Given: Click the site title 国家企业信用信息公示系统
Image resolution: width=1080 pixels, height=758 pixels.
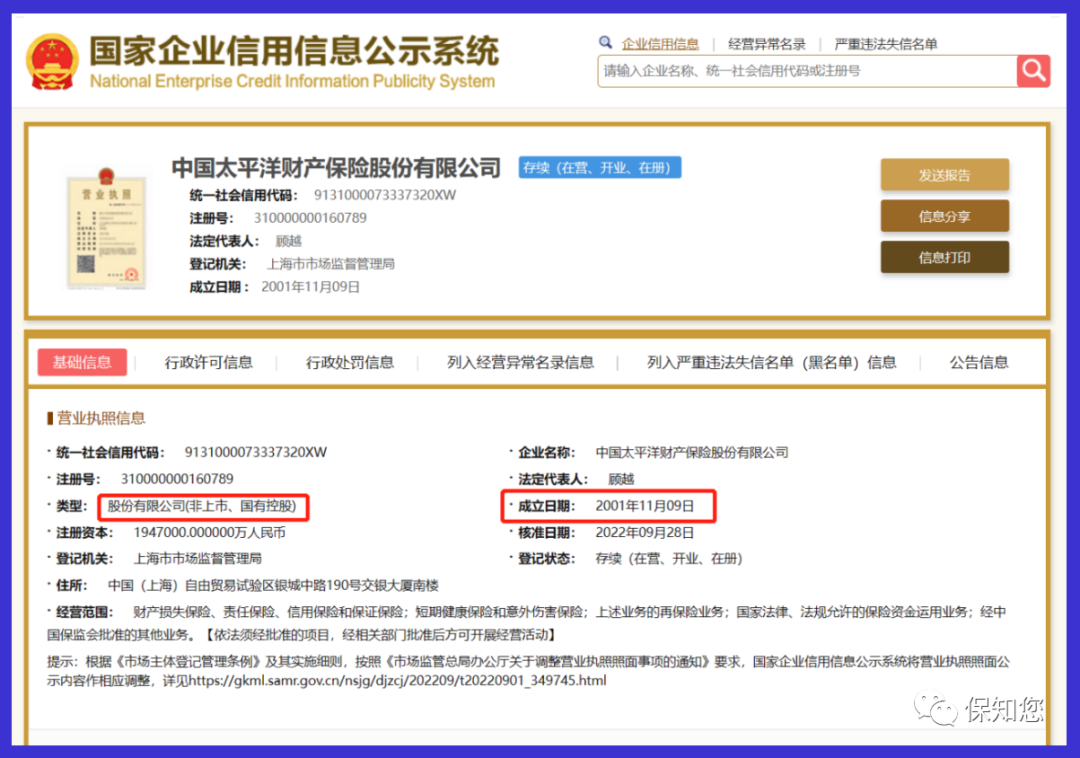Looking at the screenshot, I should point(294,51).
